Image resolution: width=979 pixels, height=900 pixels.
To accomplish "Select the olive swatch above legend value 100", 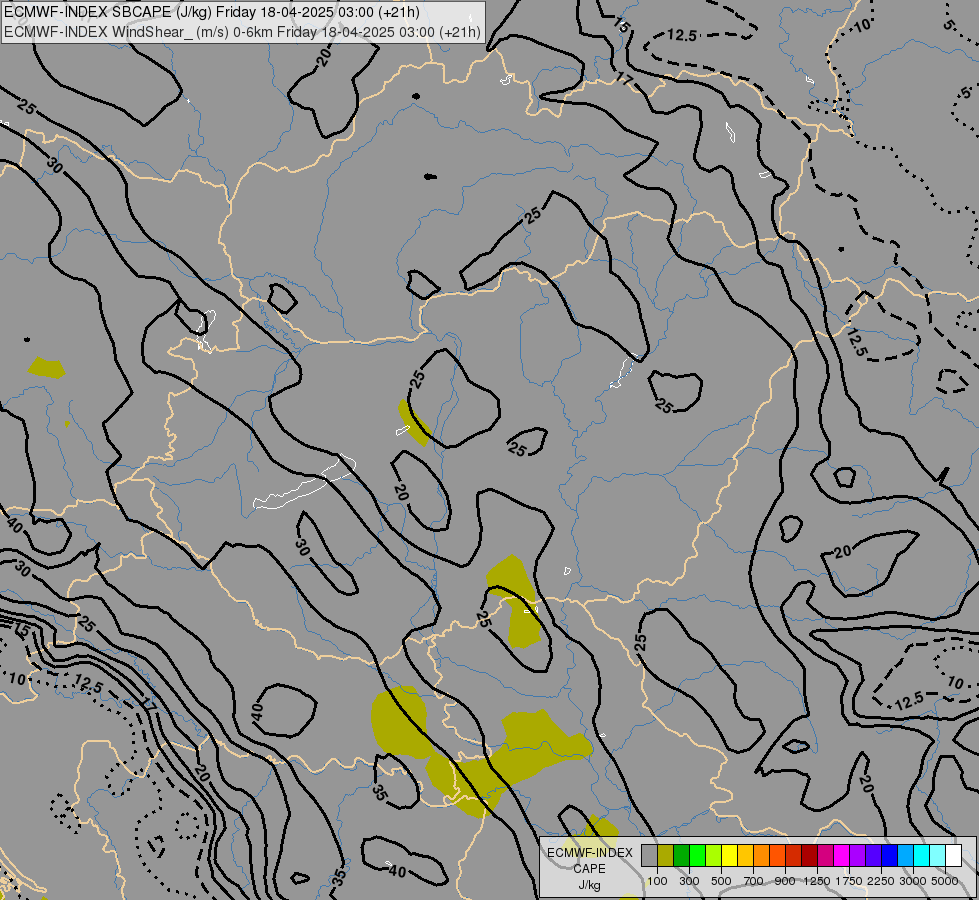I will (665, 855).
